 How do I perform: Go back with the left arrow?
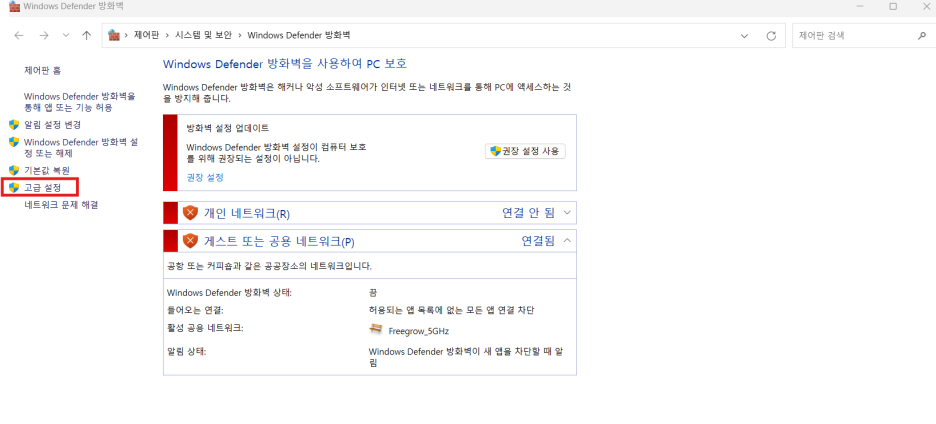pos(19,36)
